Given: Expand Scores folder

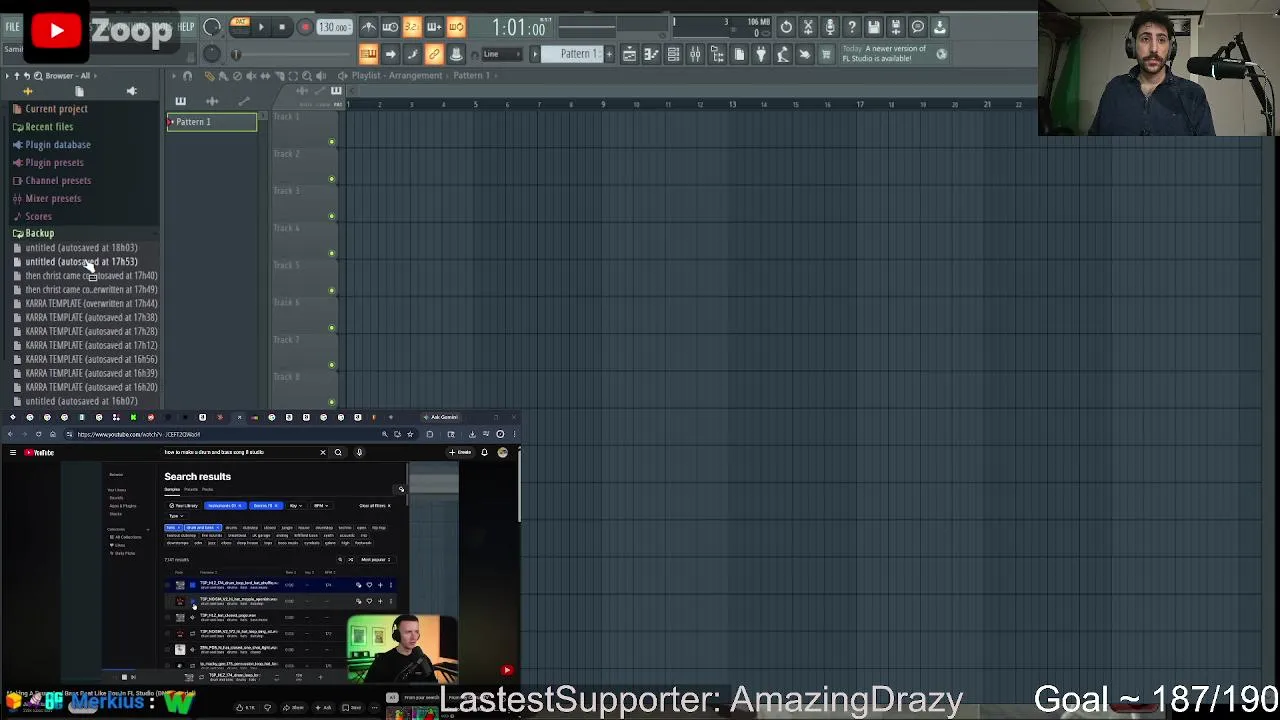Looking at the screenshot, I should click(x=38, y=217).
